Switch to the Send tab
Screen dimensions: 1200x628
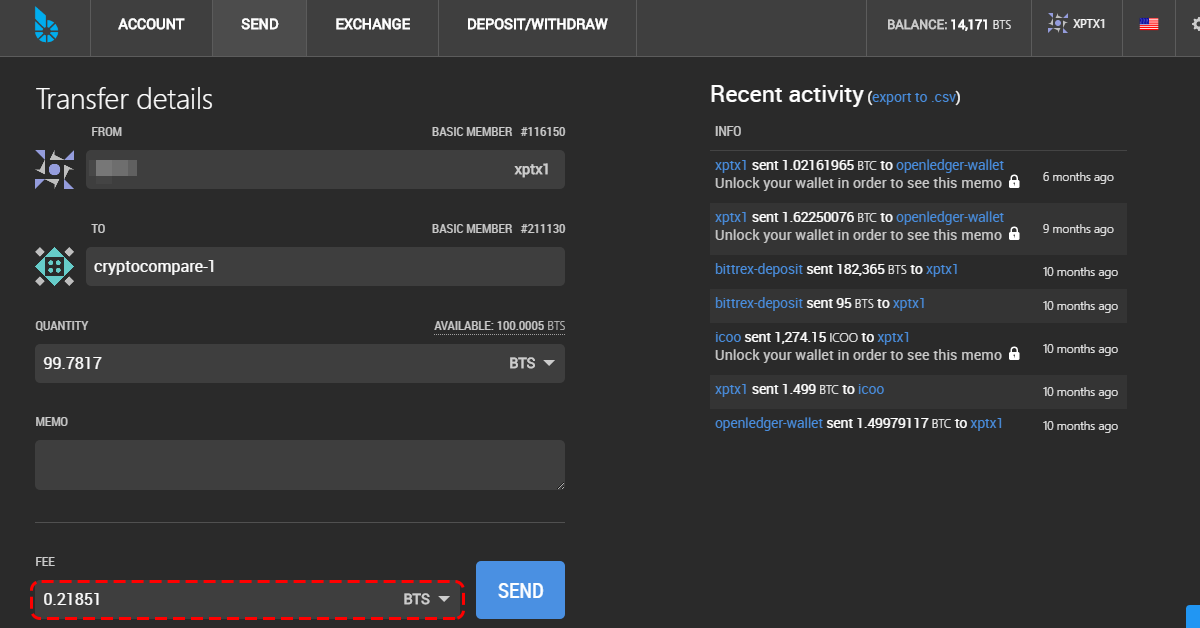tap(259, 24)
